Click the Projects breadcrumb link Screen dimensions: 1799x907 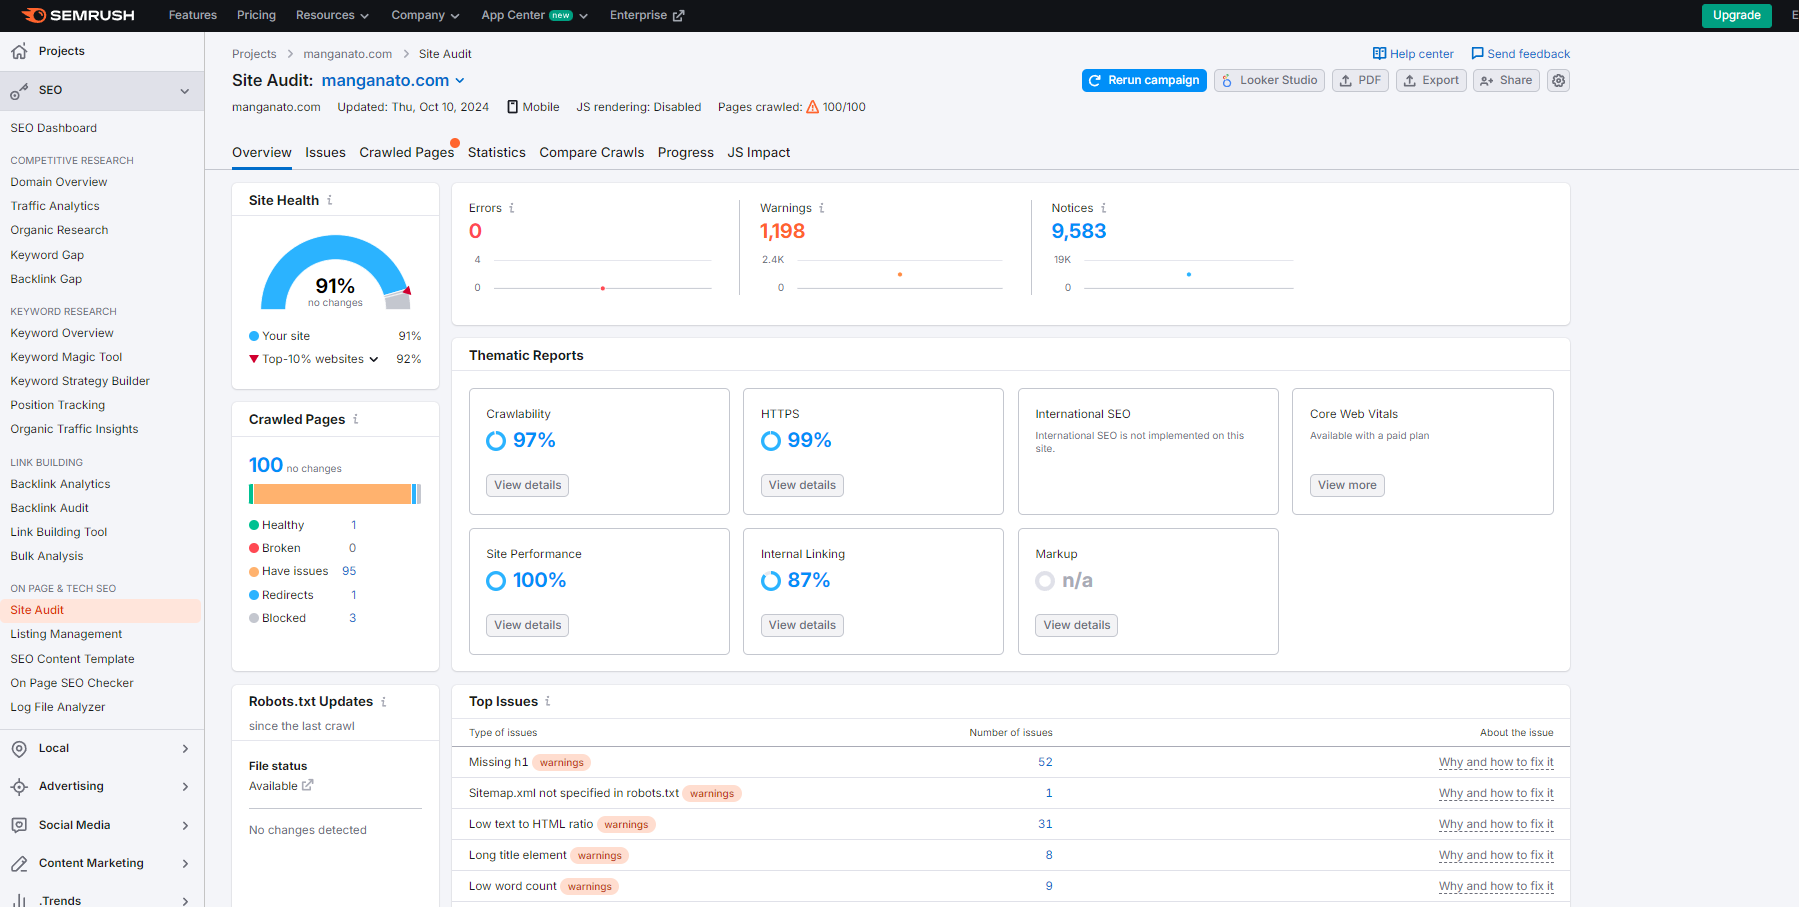[254, 54]
